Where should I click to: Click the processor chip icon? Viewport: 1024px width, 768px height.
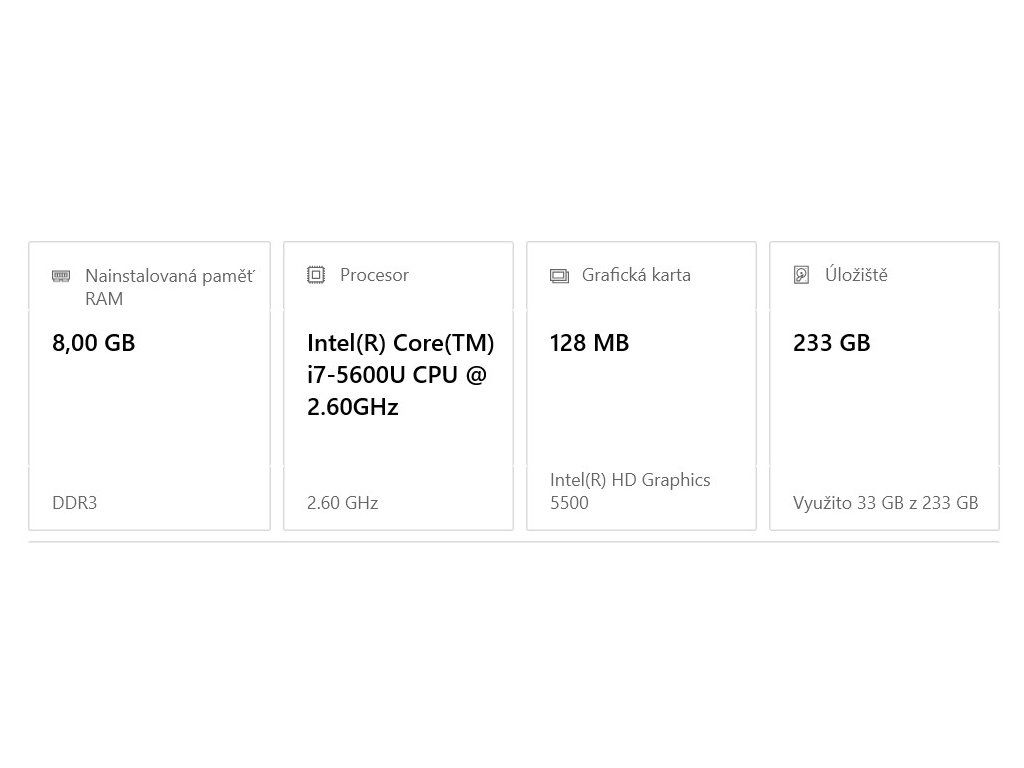pos(316,274)
